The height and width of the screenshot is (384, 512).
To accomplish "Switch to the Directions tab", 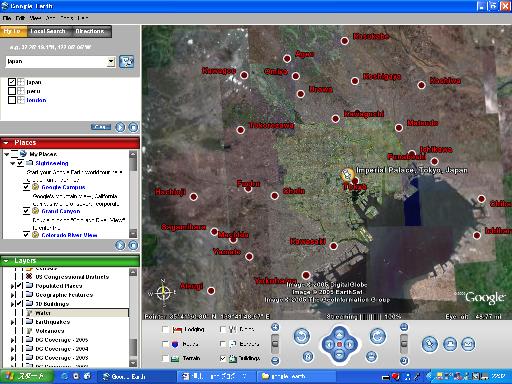I will click(90, 31).
